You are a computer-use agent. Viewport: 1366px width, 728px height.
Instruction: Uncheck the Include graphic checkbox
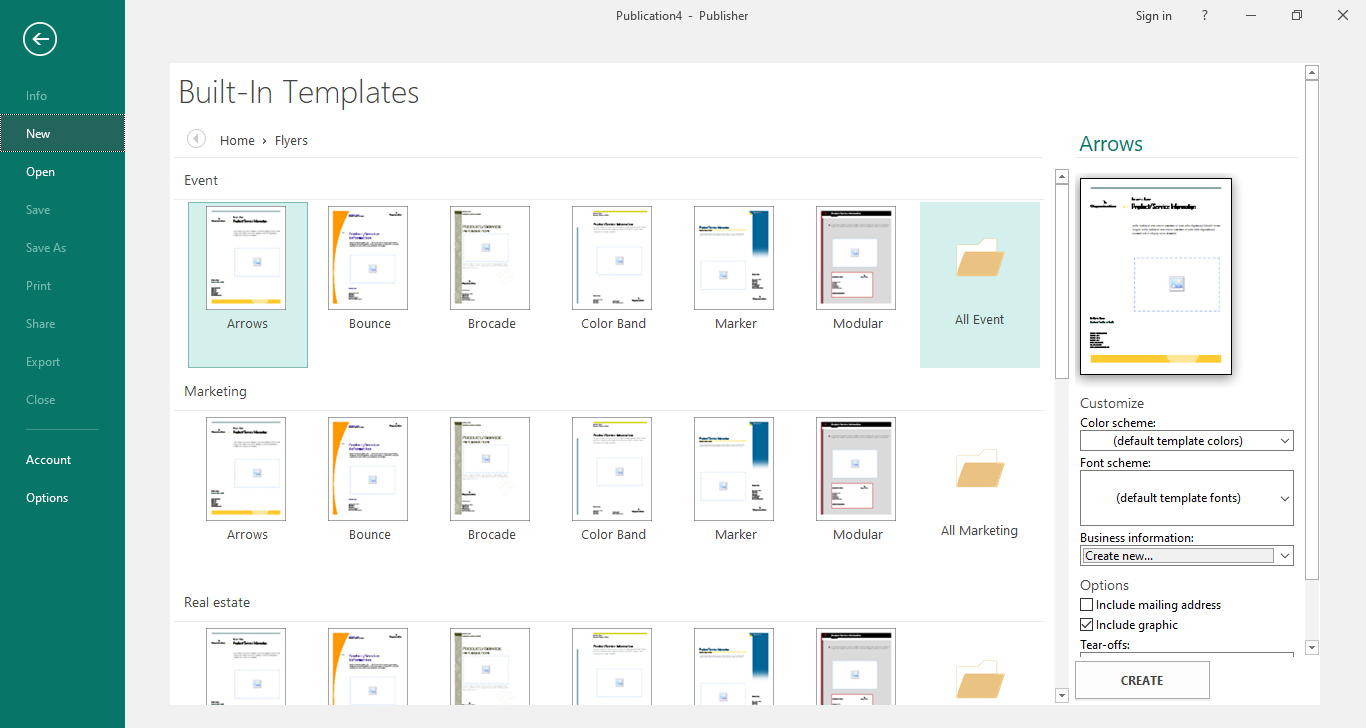click(1087, 625)
